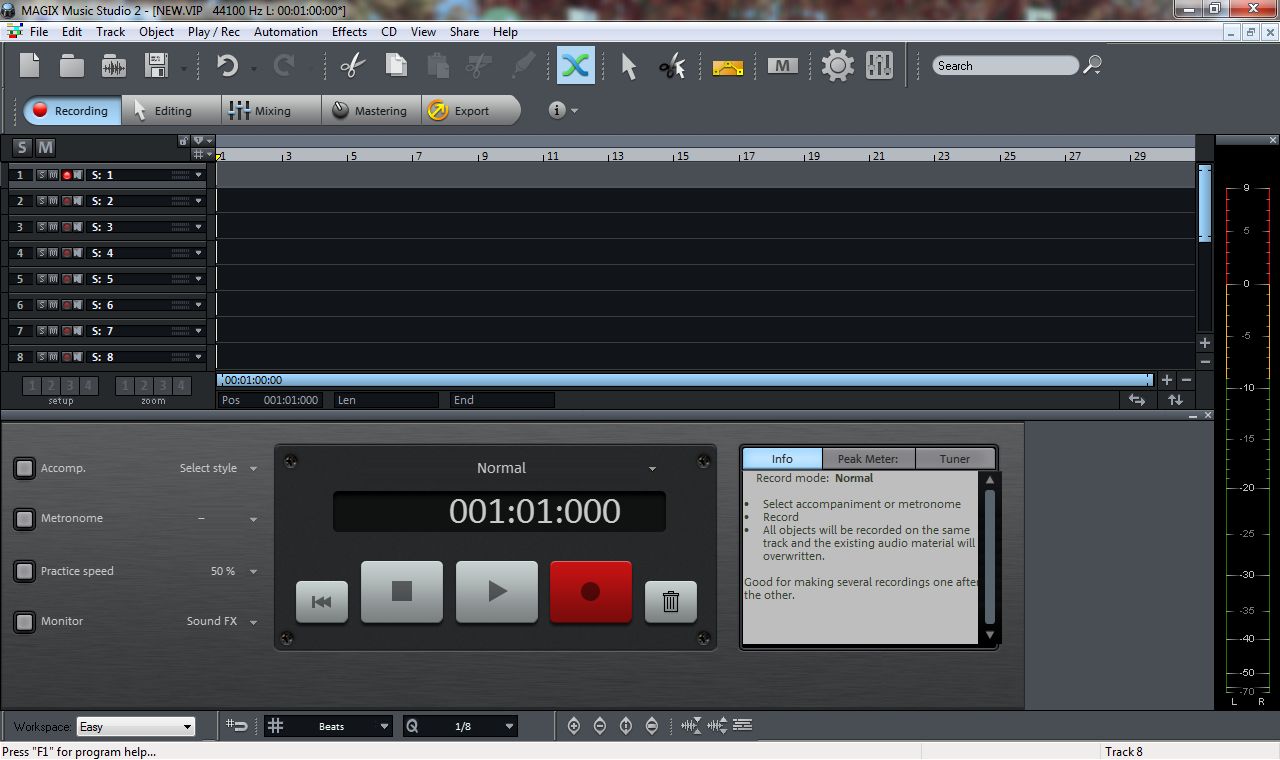Viewport: 1280px width, 760px height.
Task: Open the mixer M toolbar icon
Action: coord(782,66)
